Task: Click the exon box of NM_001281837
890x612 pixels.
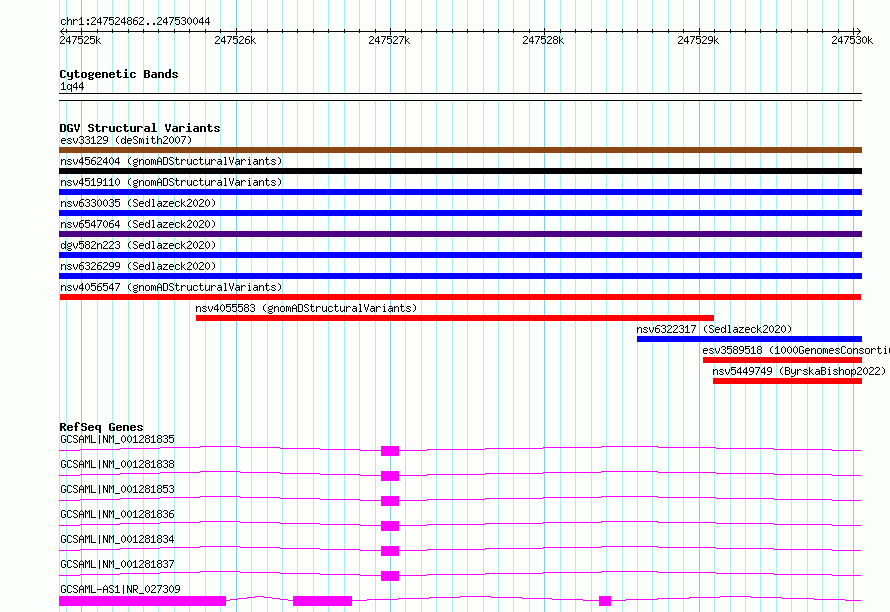Action: (x=390, y=576)
